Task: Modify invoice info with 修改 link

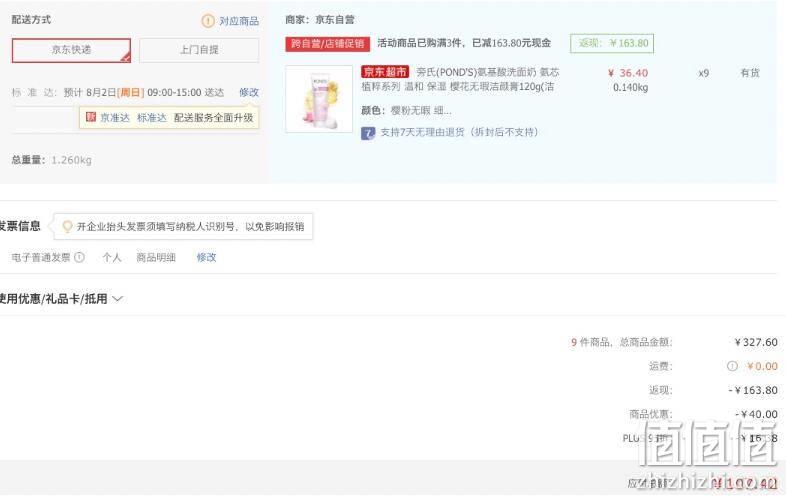Action: (206, 257)
